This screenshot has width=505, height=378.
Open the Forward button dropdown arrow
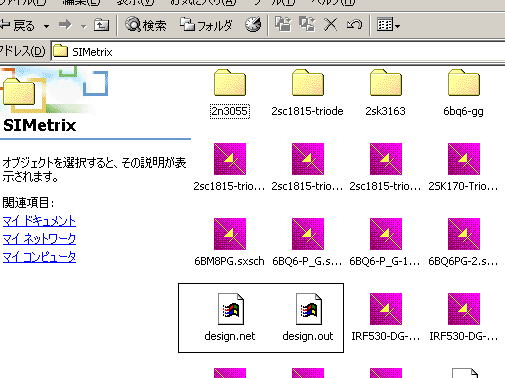point(83,26)
